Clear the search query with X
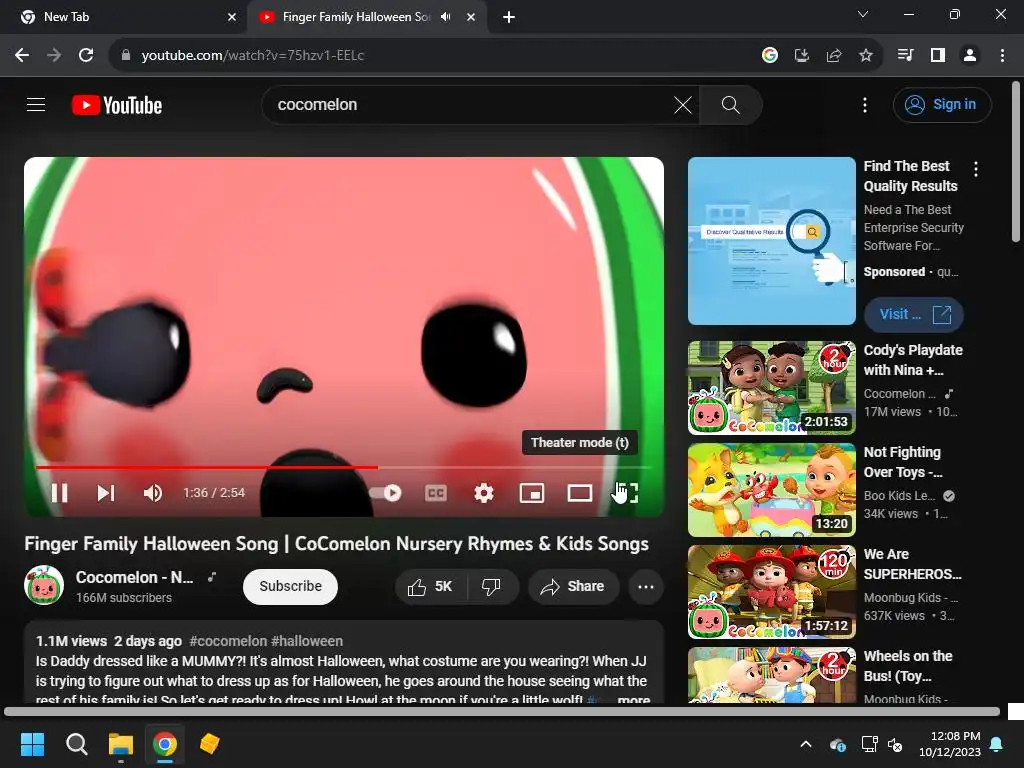This screenshot has width=1024, height=768. click(682, 104)
